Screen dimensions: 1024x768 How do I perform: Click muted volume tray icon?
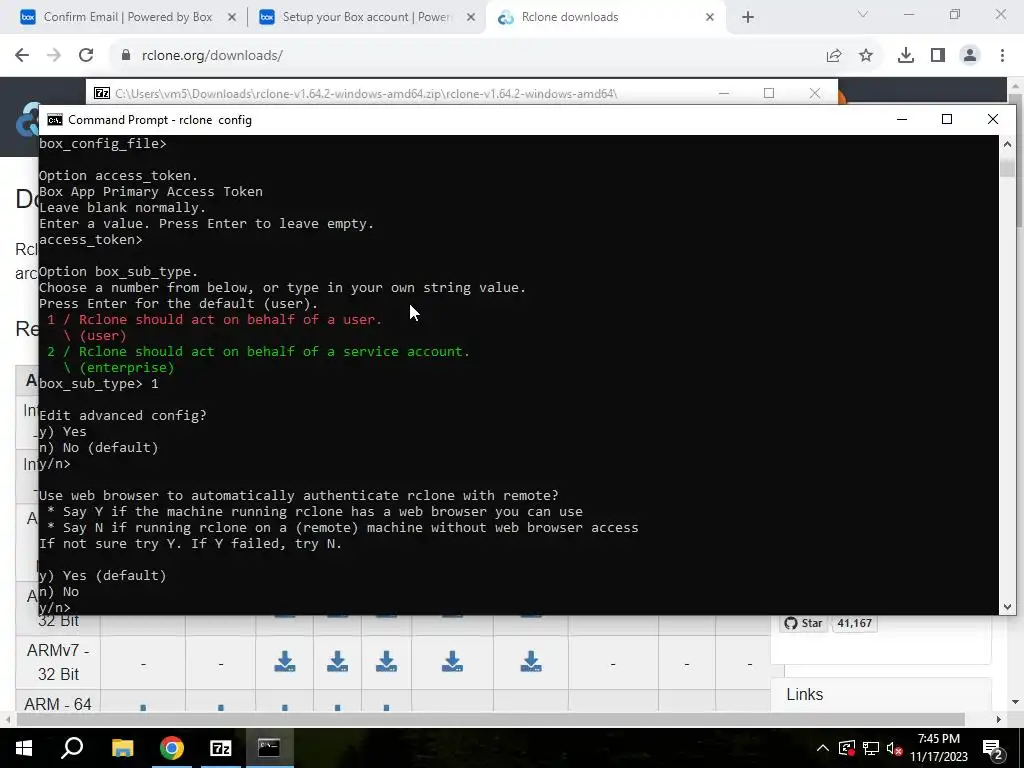[895, 748]
